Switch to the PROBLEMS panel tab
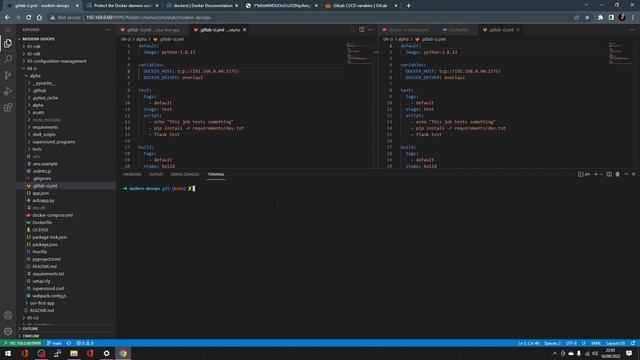 coord(132,174)
